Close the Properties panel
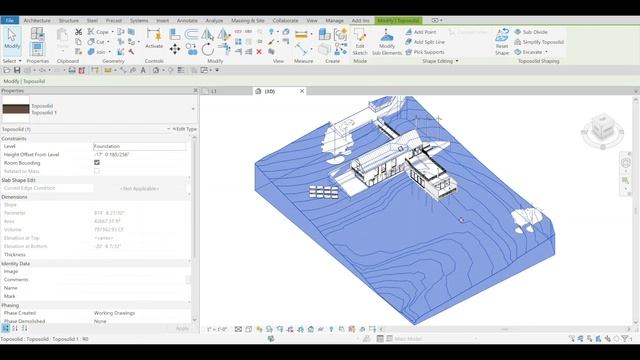Viewport: 640px width, 360px height. coord(195,91)
